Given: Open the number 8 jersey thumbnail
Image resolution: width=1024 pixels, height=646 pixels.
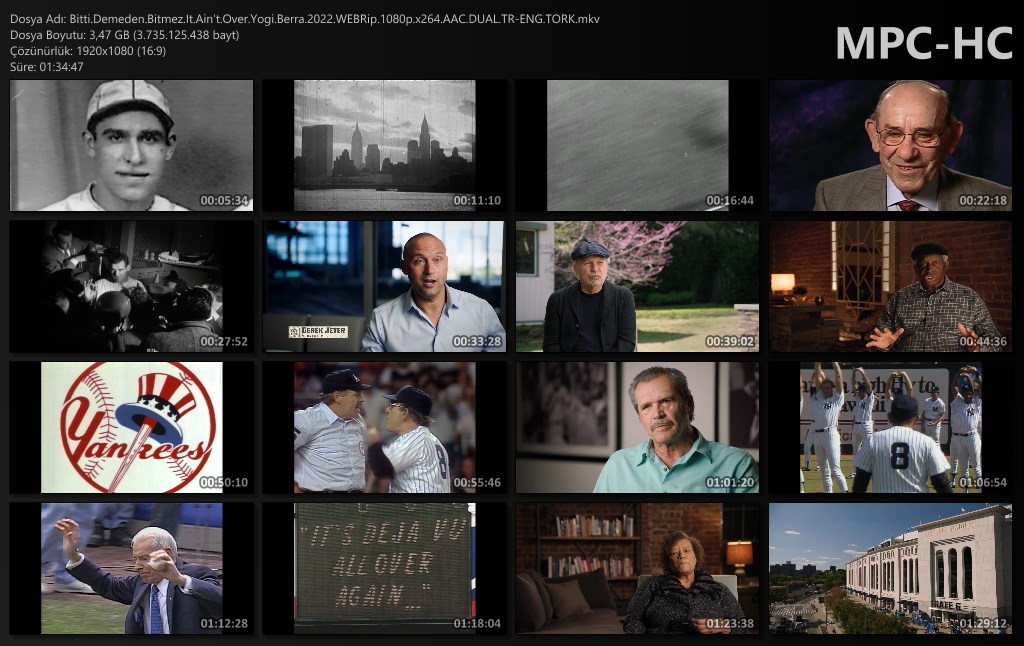Looking at the screenshot, I should (890, 428).
